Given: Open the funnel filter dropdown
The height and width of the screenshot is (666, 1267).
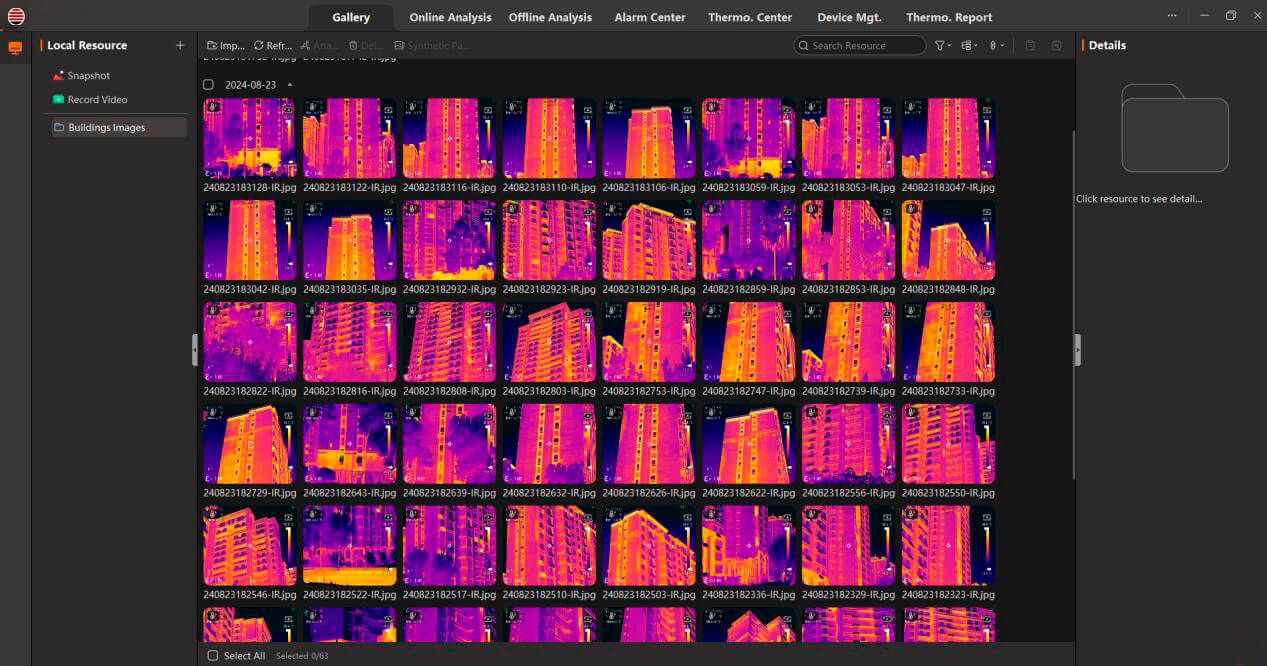Looking at the screenshot, I should coord(942,45).
